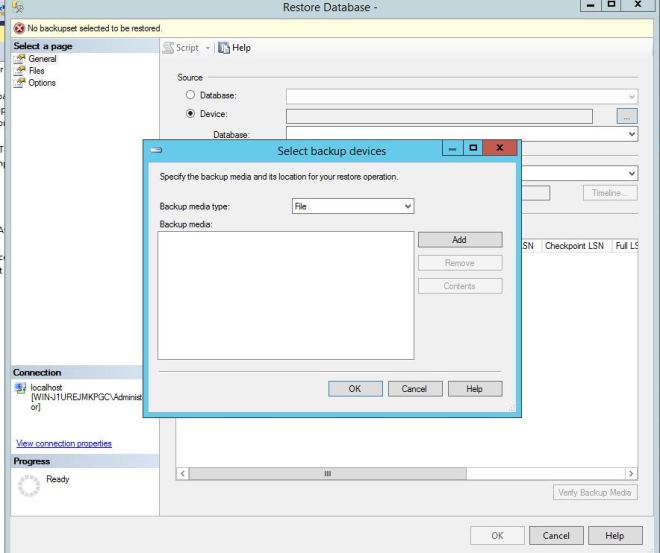Screen dimensions: 660x553
Task: Click the No backupset selected message text
Action: tap(95, 28)
